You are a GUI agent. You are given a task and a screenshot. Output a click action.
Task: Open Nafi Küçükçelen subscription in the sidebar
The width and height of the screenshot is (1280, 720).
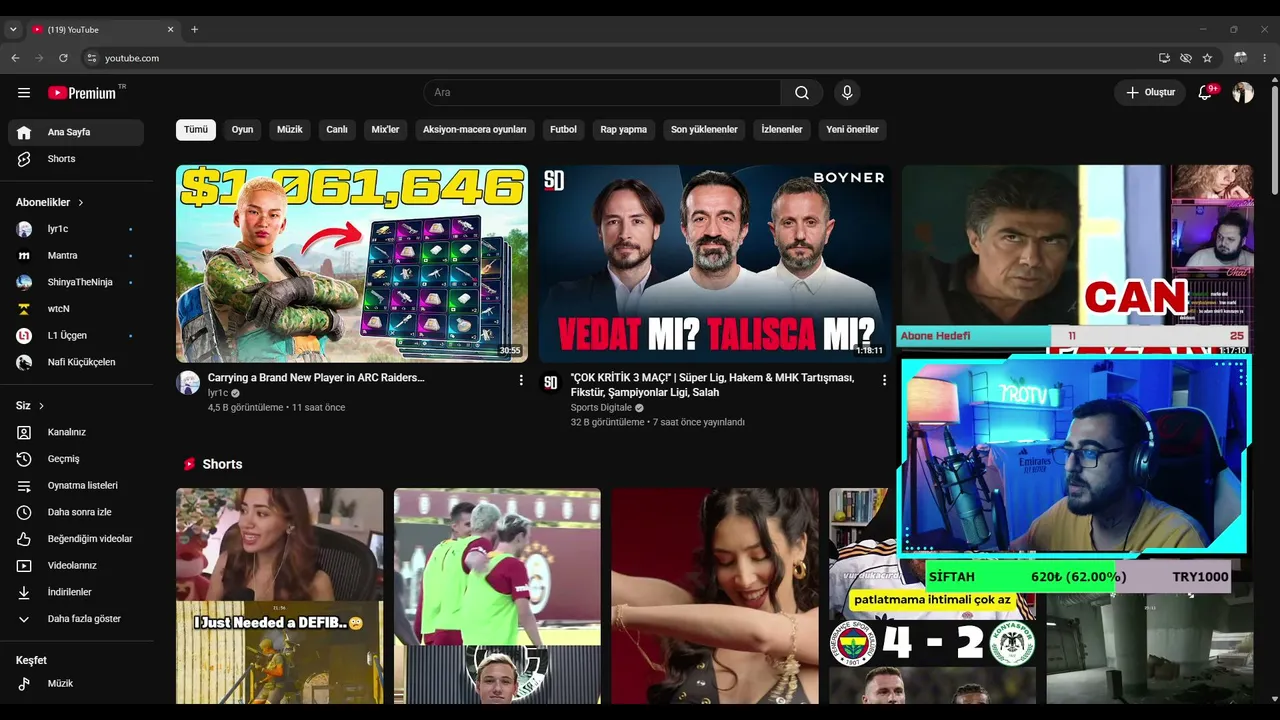pyautogui.click(x=76, y=362)
